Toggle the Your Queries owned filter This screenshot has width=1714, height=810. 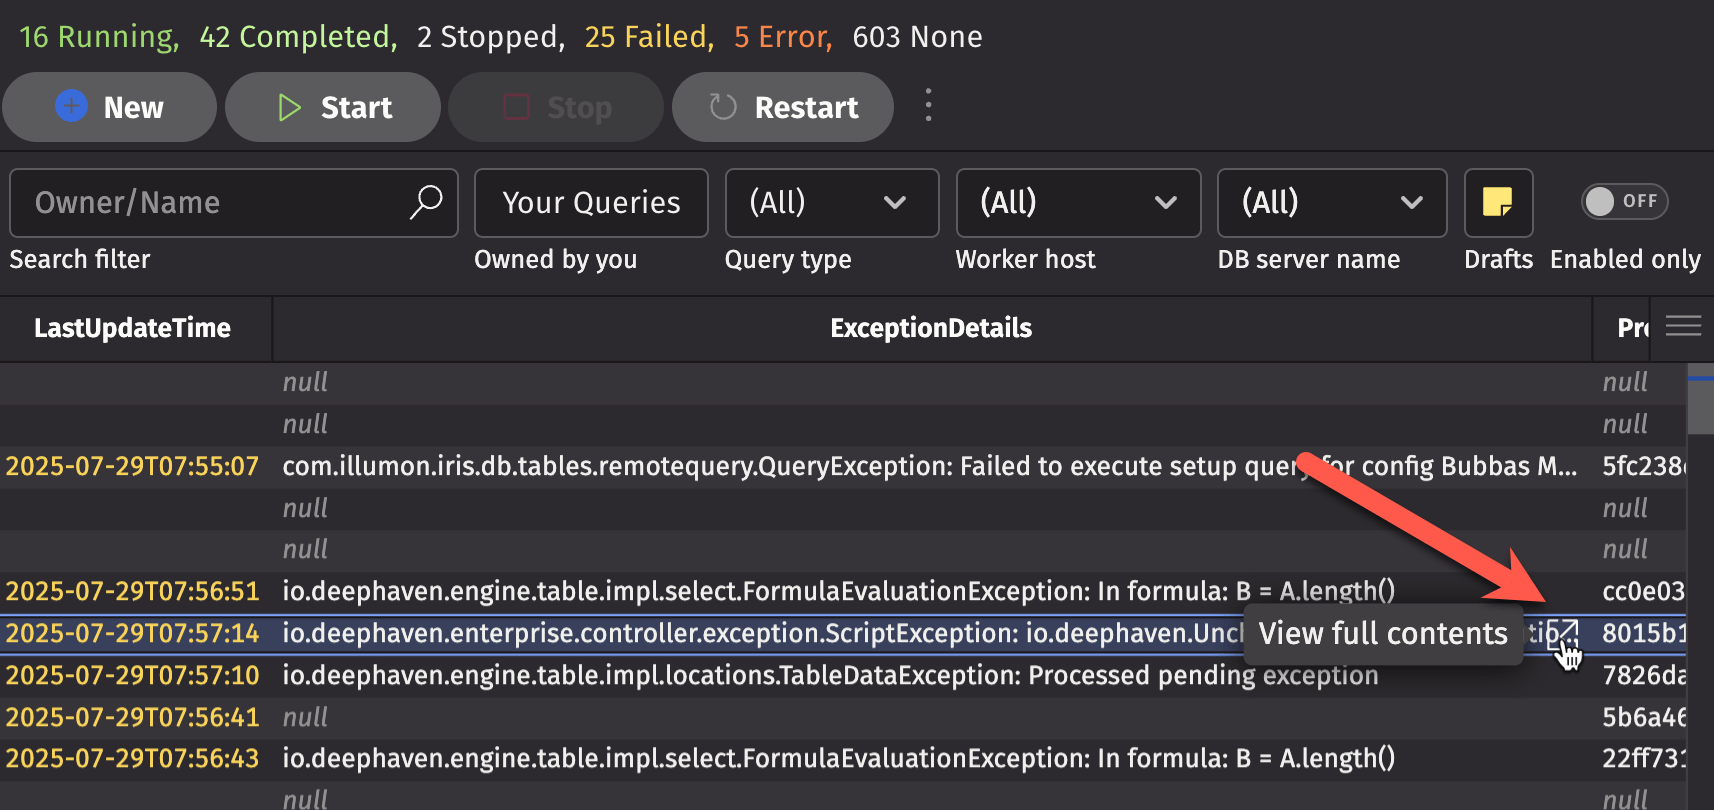click(x=591, y=203)
